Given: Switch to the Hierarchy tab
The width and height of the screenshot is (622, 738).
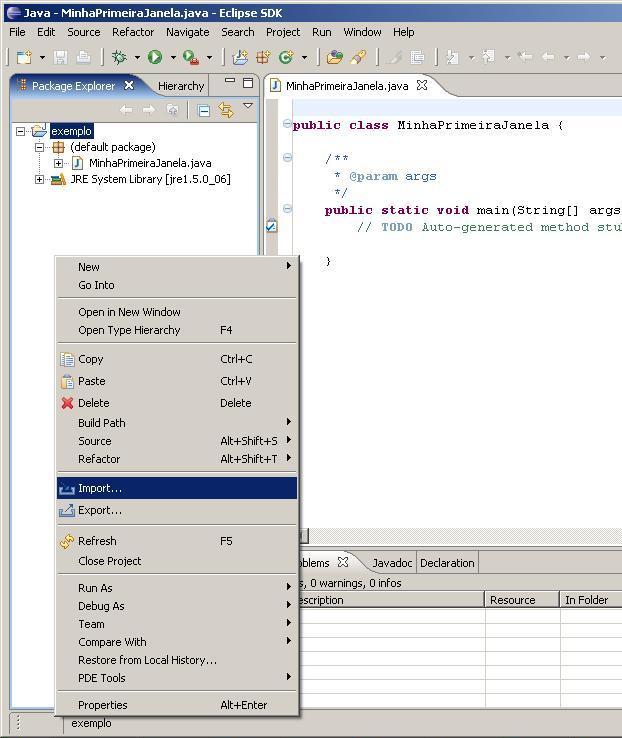Looking at the screenshot, I should click(x=181, y=86).
